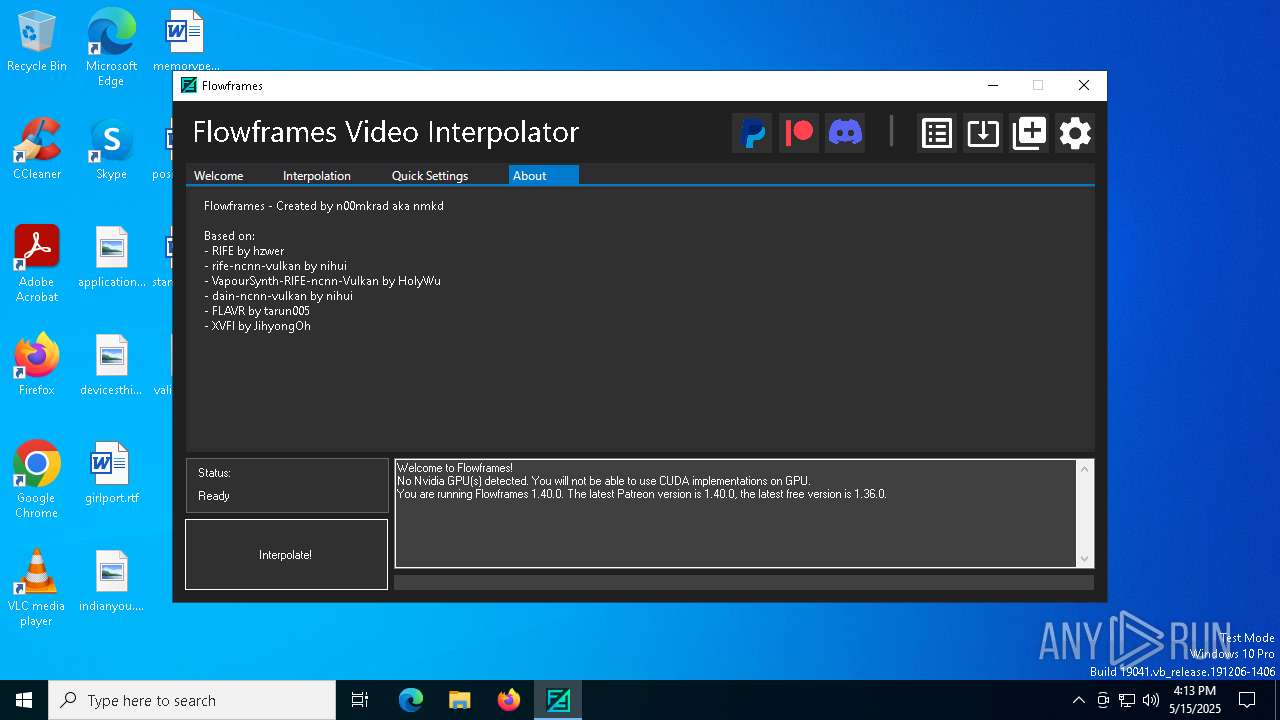
Task: Open the VLC media player shortcut
Action: click(x=37, y=588)
